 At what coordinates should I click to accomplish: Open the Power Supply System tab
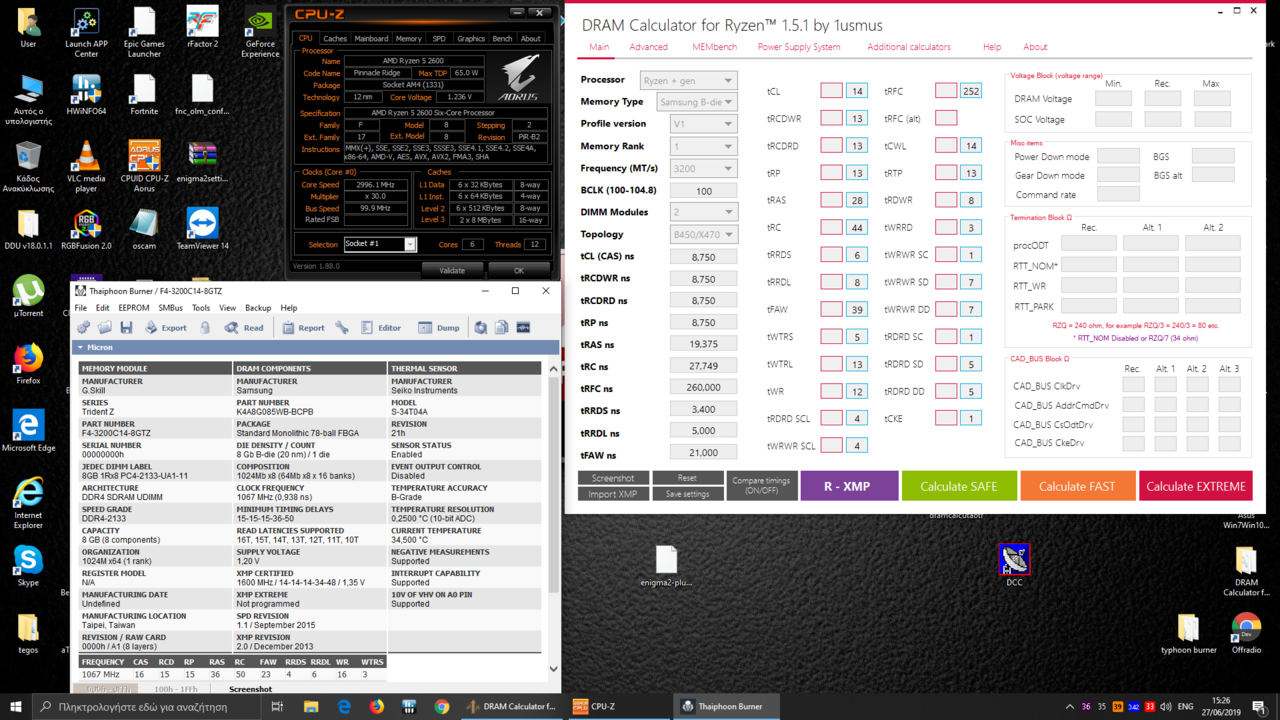point(798,47)
